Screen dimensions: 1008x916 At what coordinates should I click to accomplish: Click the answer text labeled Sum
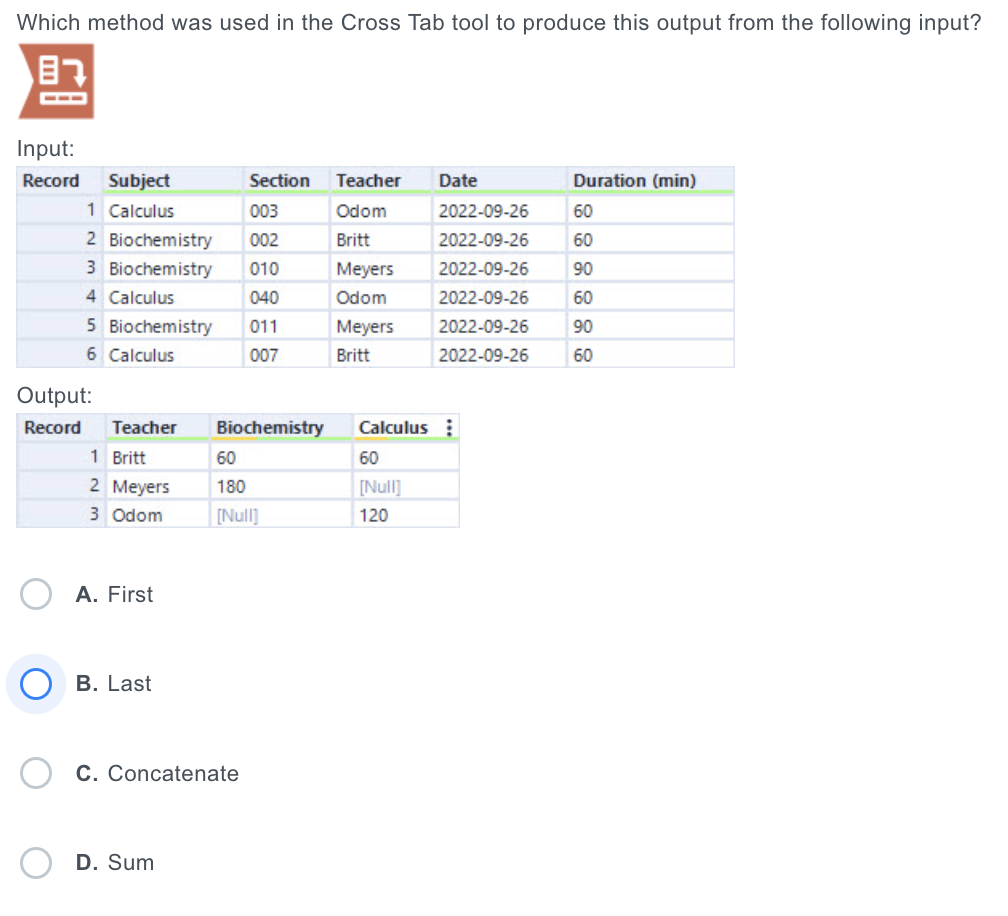[130, 863]
